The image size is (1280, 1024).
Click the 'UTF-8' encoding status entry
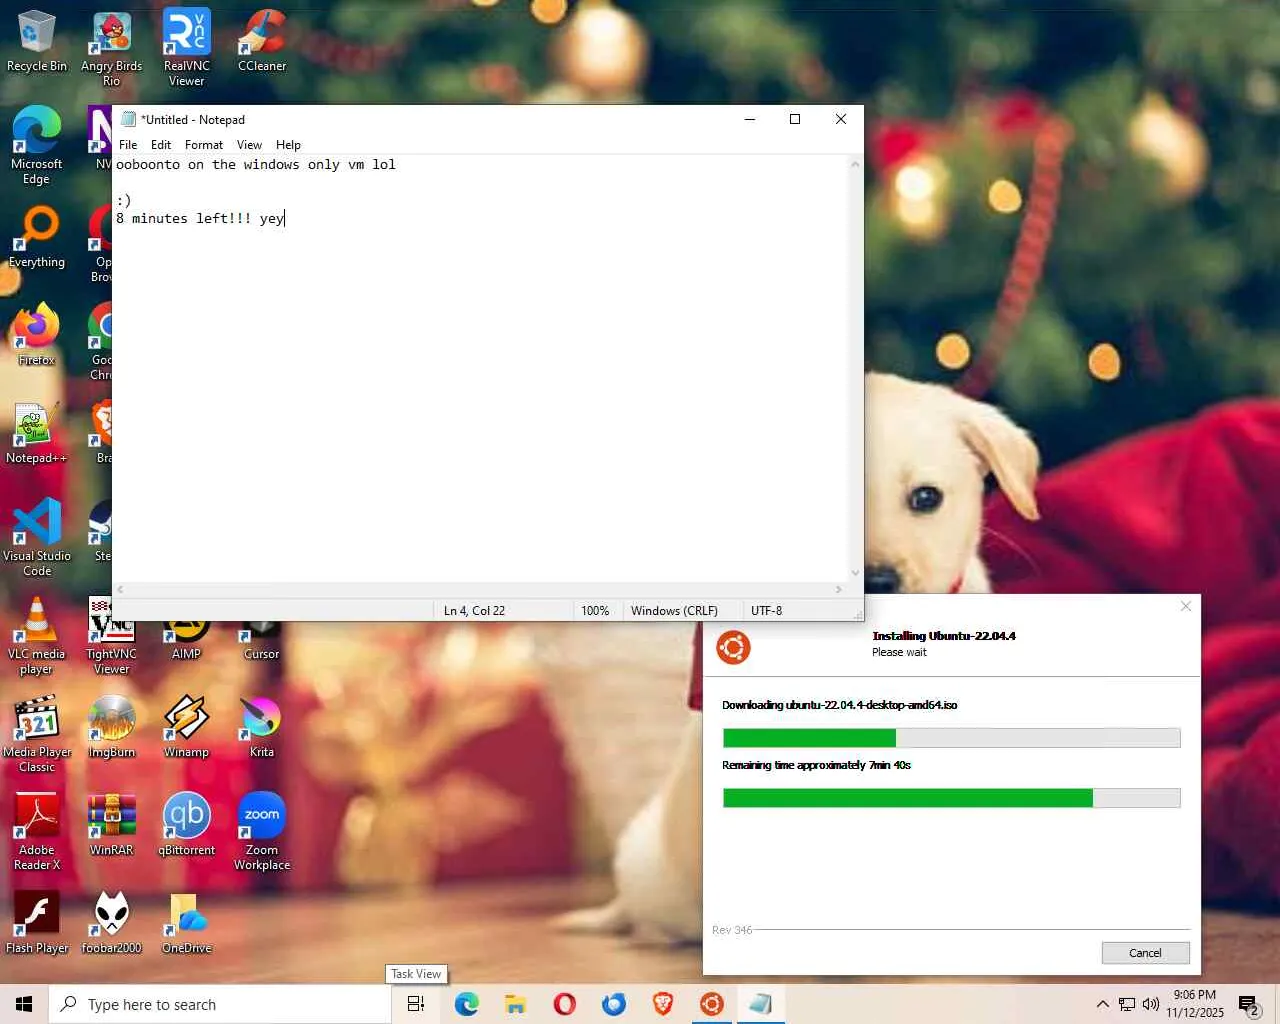tap(767, 611)
